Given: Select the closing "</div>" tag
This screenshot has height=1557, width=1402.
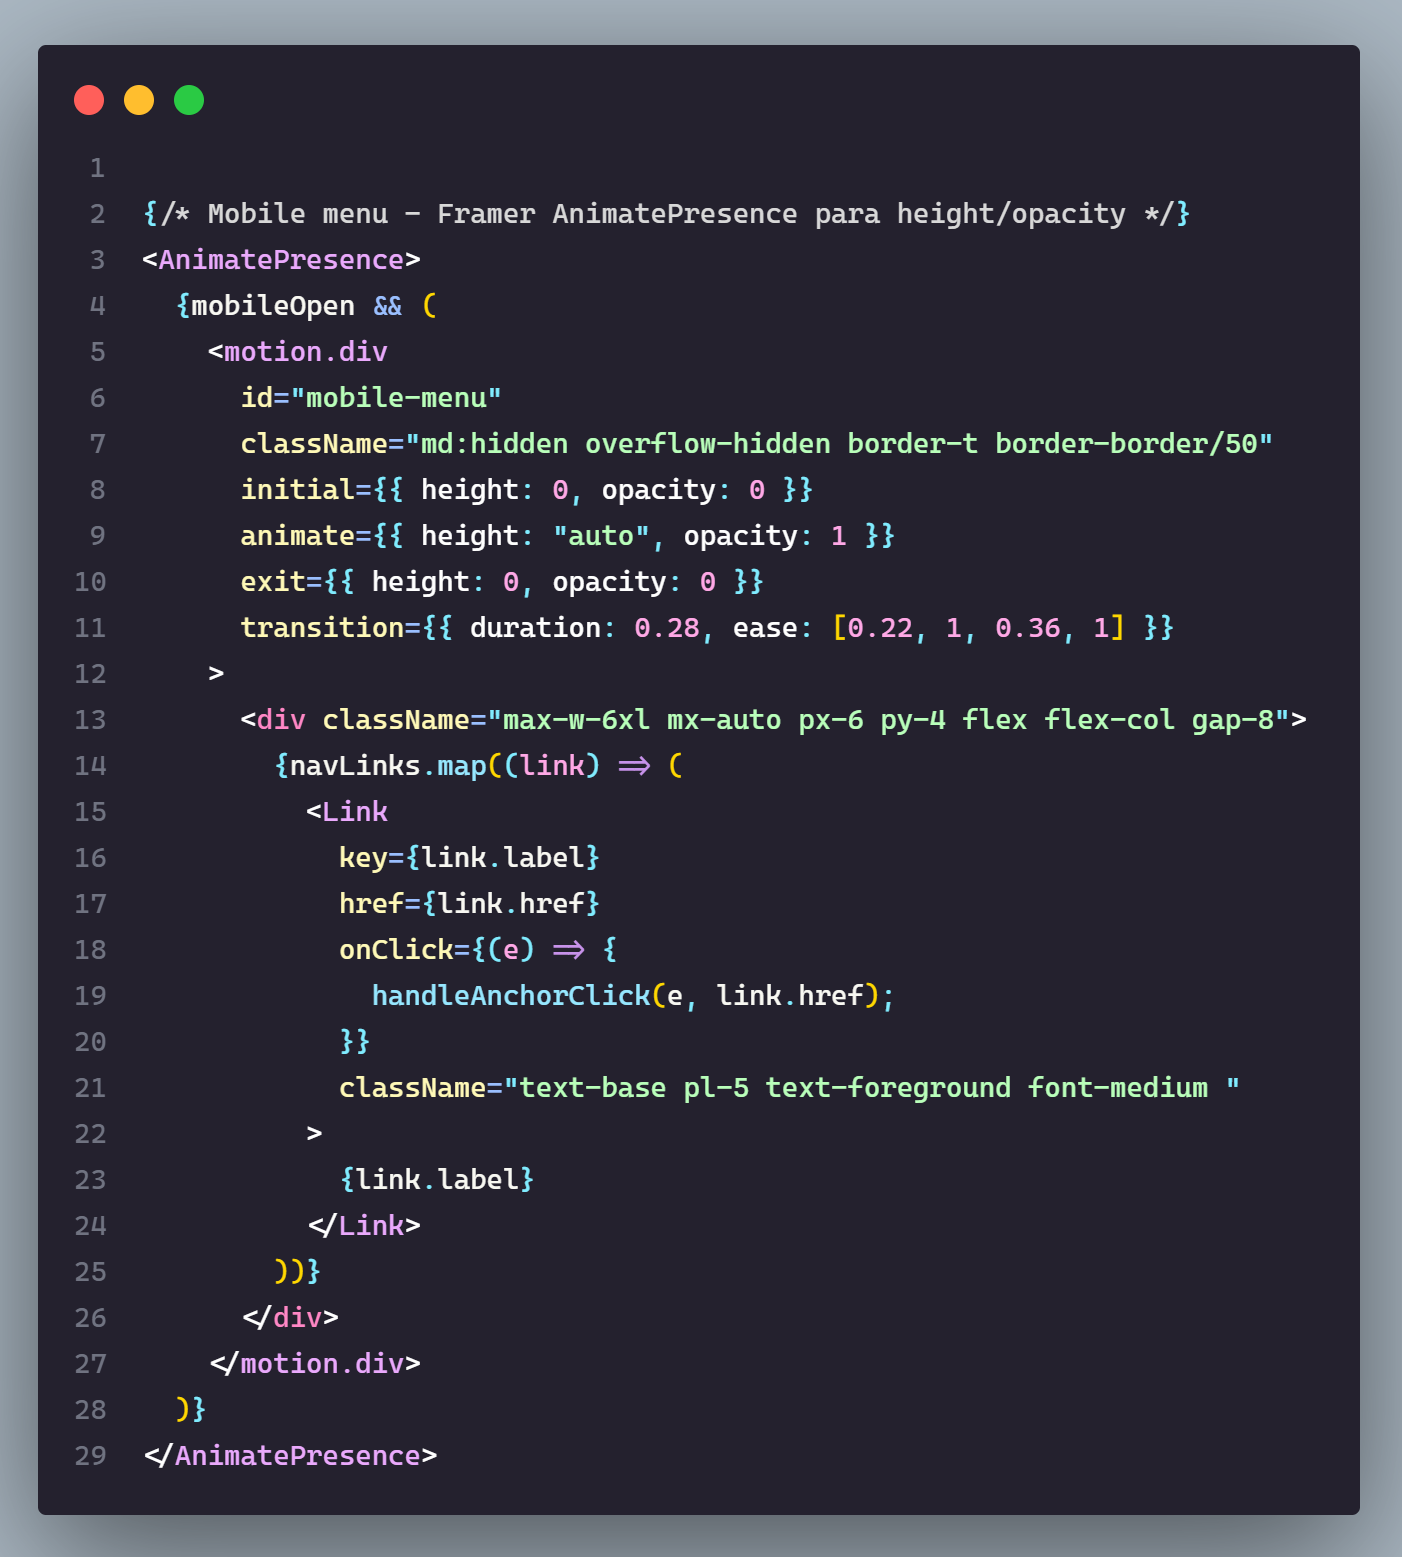Looking at the screenshot, I should (290, 1318).
